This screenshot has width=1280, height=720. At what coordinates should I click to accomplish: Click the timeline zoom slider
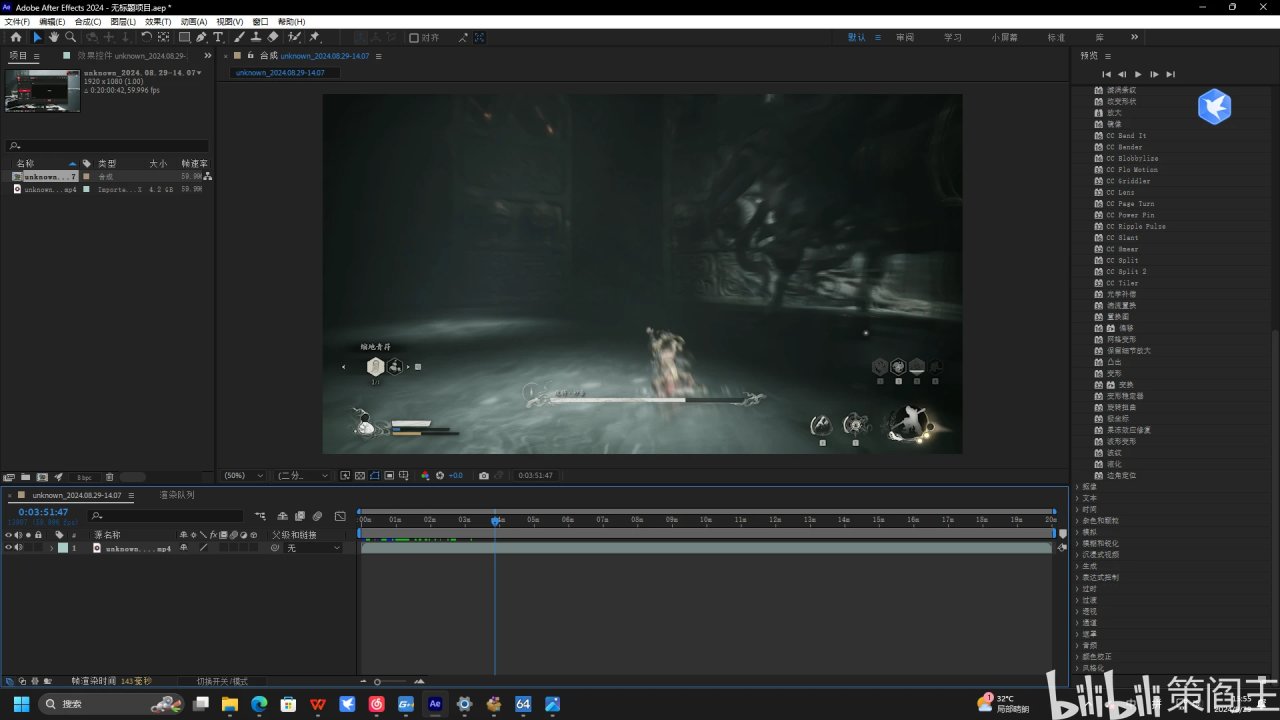tap(378, 682)
